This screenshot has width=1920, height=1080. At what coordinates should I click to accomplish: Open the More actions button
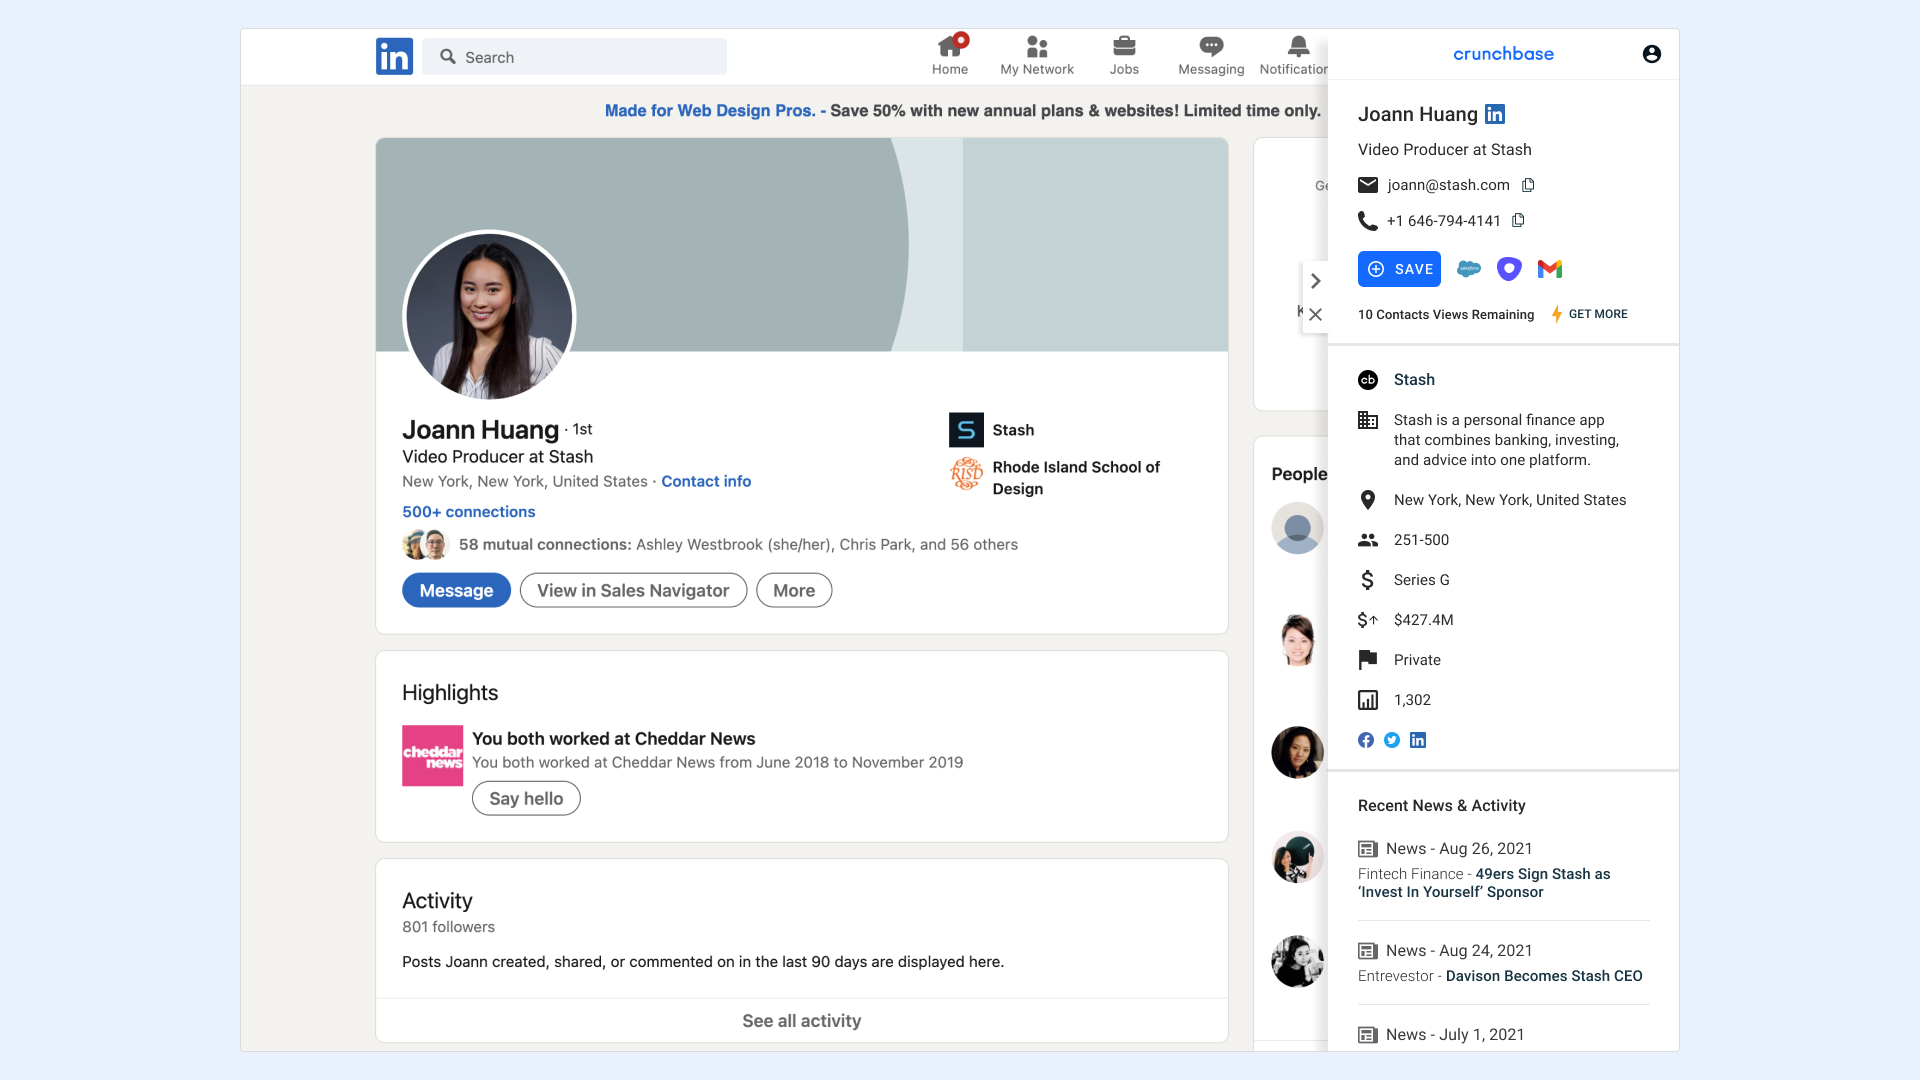coord(794,590)
